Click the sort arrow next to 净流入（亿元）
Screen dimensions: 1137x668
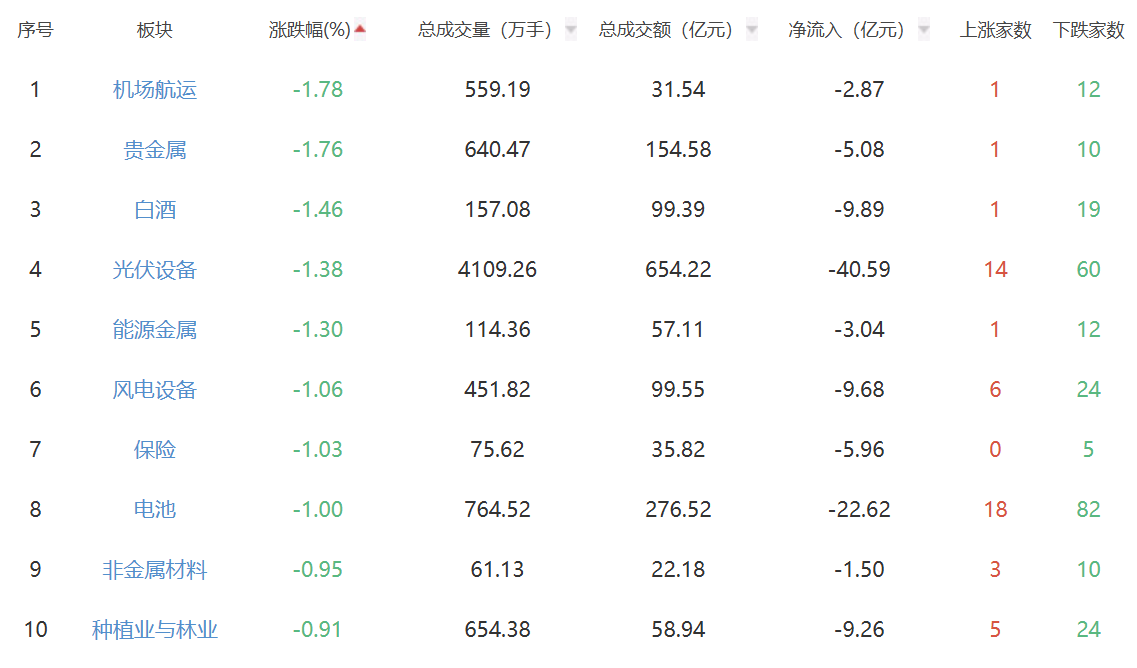coord(923,31)
